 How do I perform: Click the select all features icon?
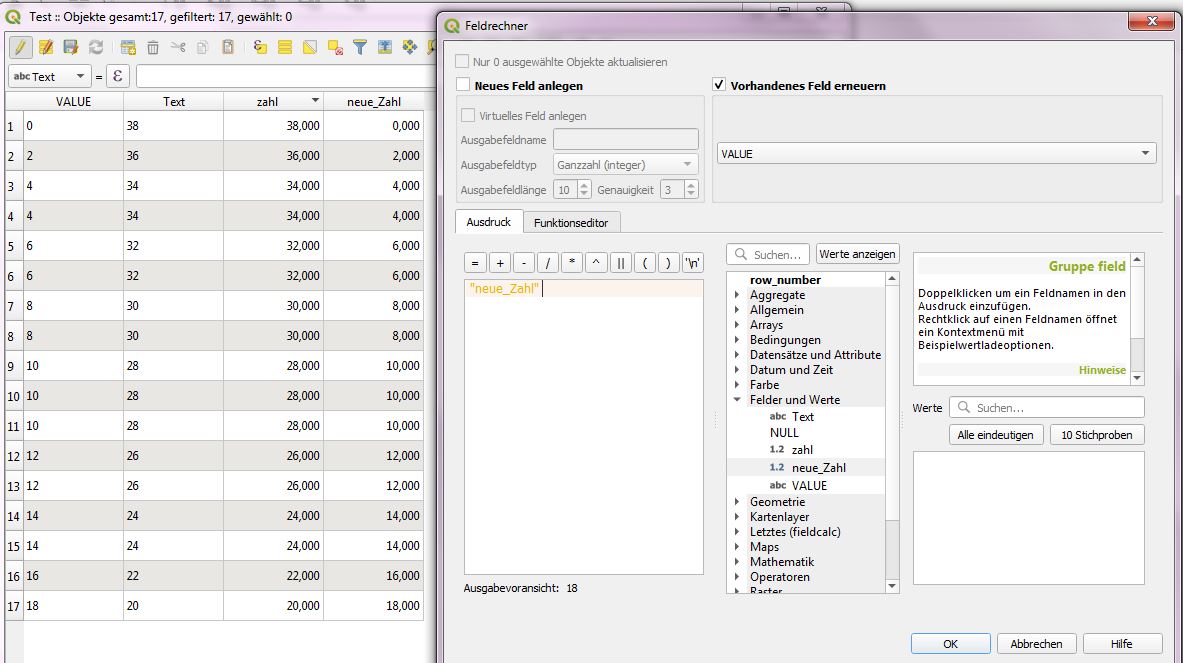(285, 47)
